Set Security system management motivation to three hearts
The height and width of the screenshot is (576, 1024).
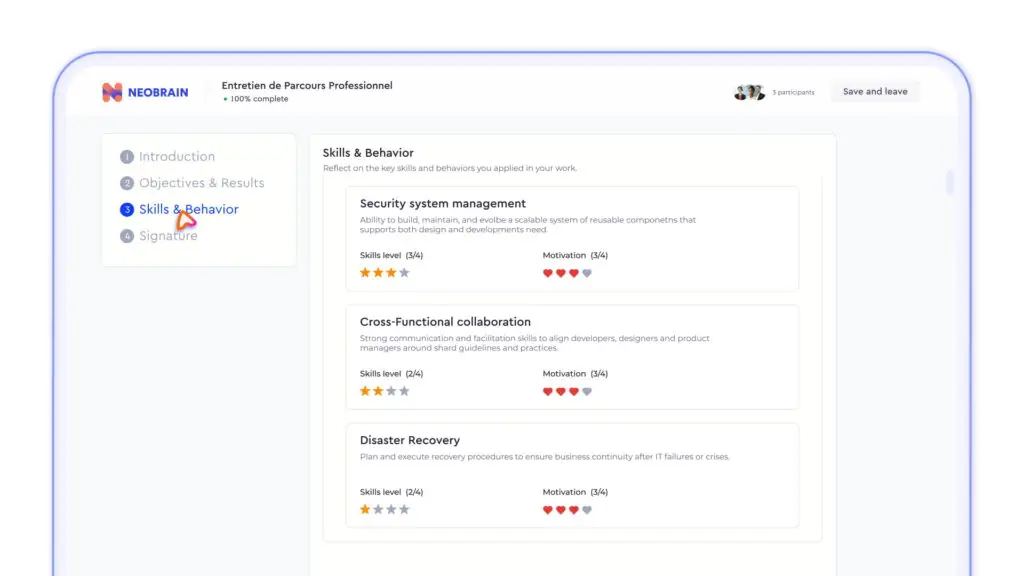tap(574, 273)
